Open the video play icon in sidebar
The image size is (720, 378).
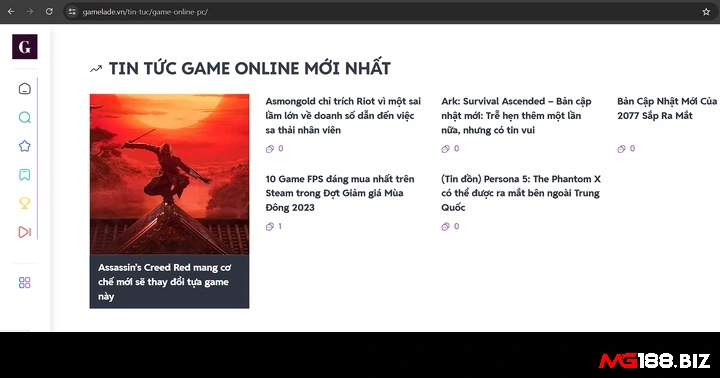click(x=25, y=232)
